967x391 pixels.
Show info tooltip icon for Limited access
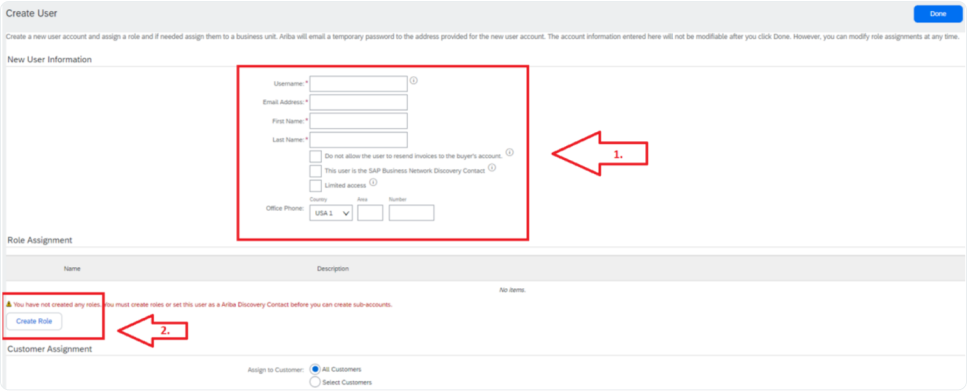[x=373, y=182]
